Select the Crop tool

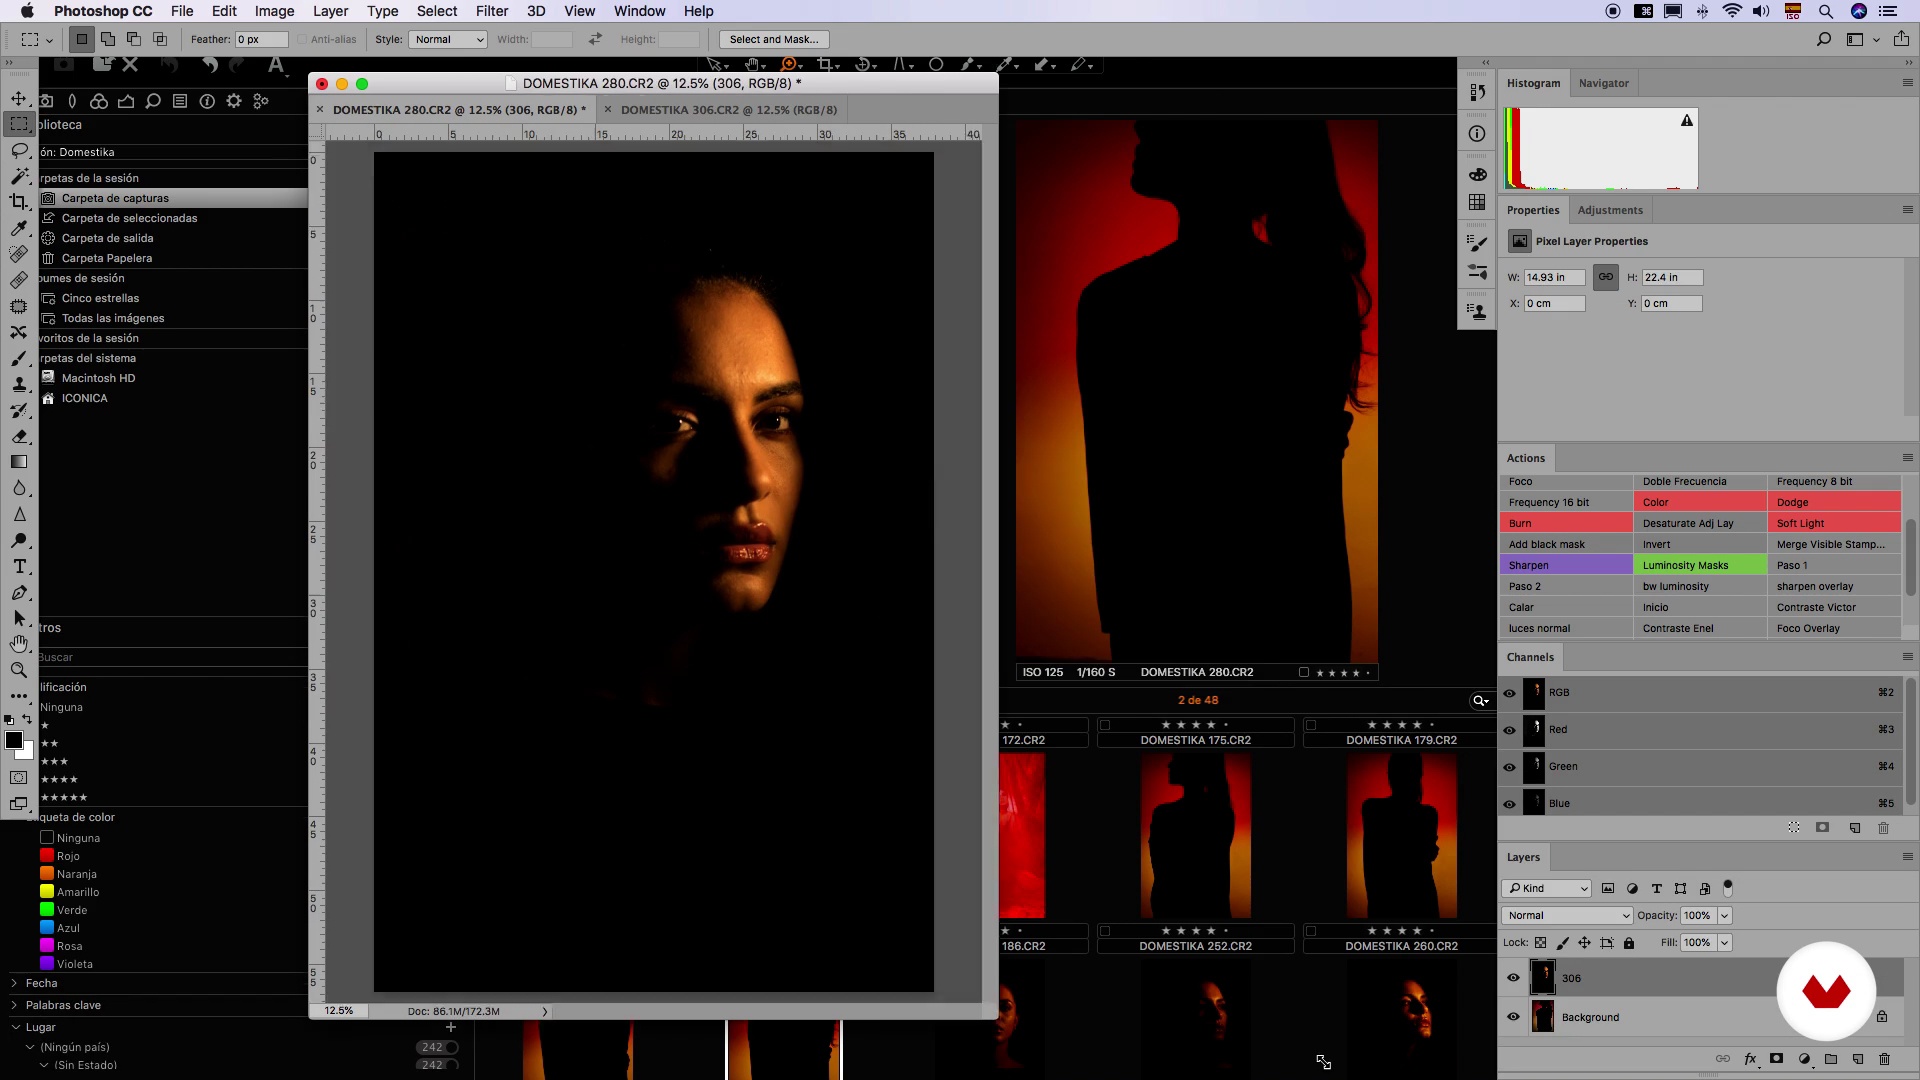(x=19, y=202)
